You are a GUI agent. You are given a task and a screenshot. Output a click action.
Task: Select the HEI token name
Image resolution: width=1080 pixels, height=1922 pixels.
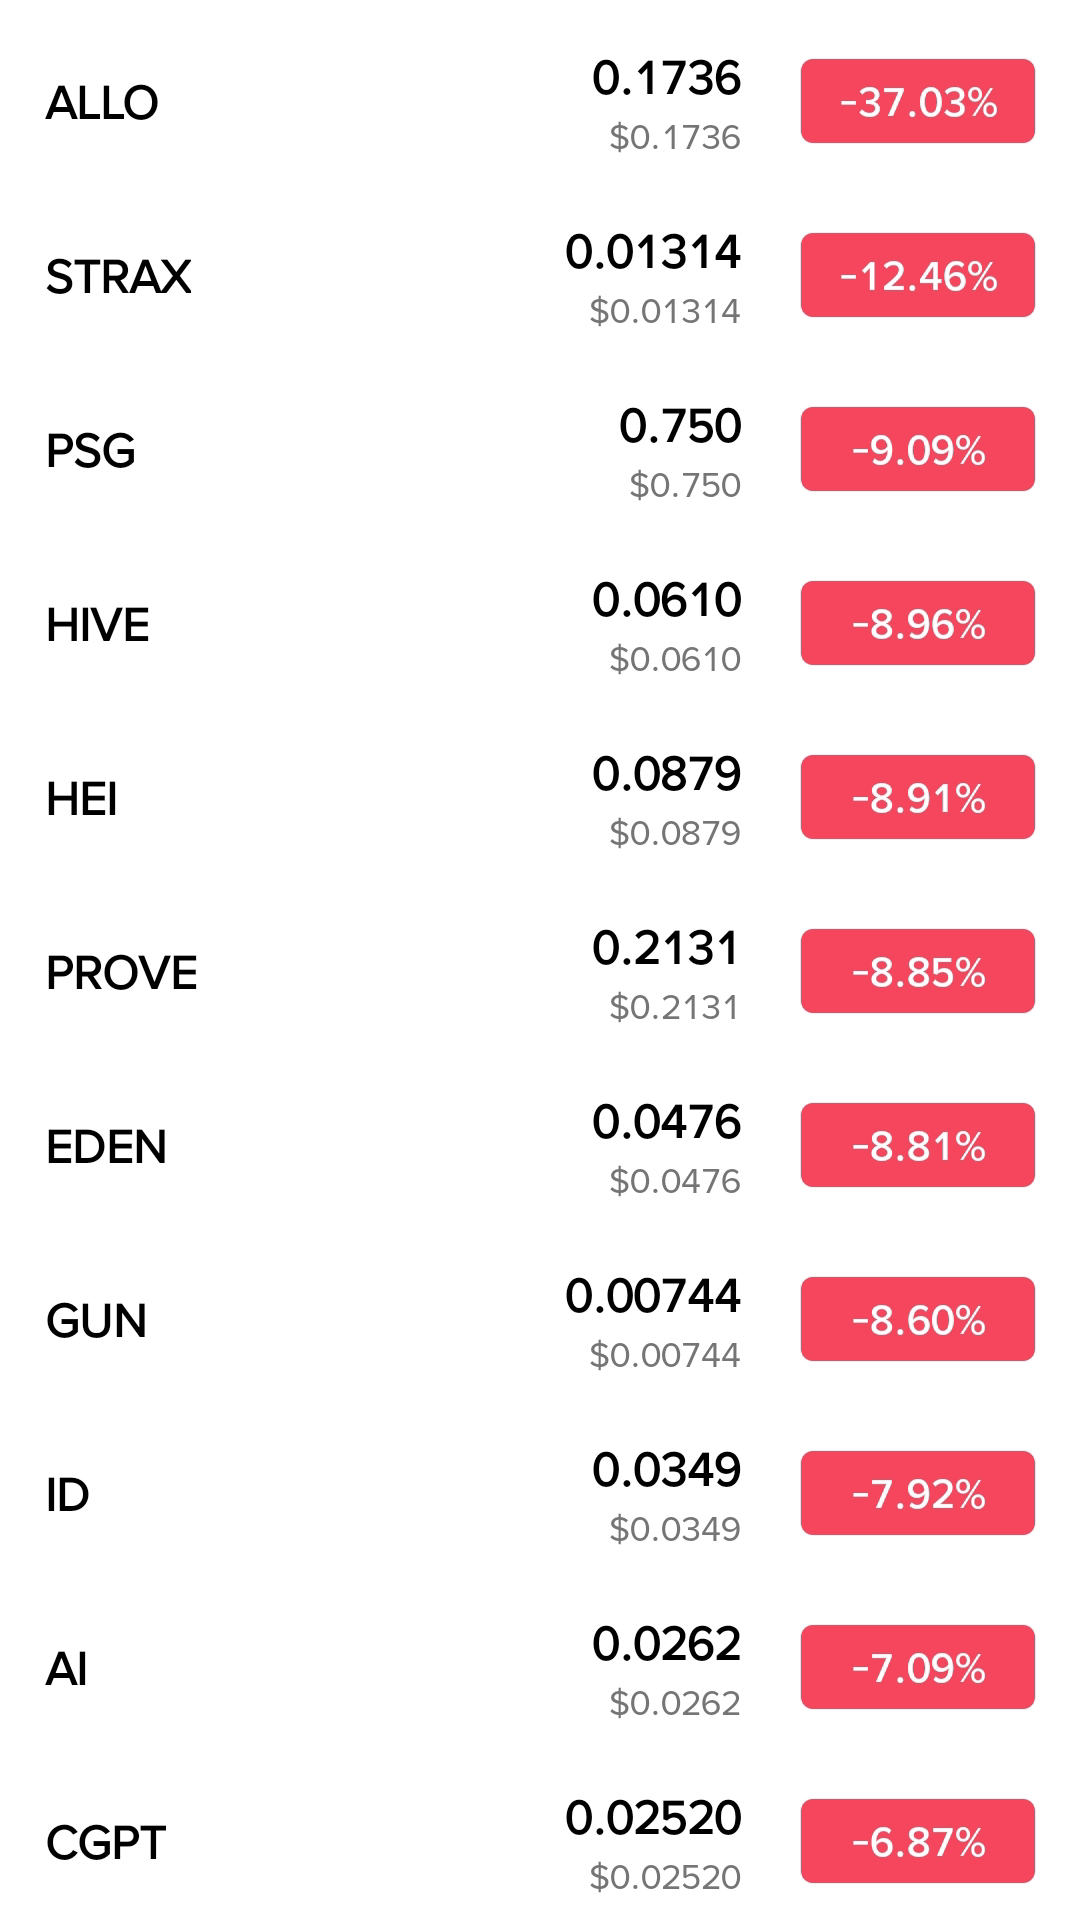click(x=82, y=798)
